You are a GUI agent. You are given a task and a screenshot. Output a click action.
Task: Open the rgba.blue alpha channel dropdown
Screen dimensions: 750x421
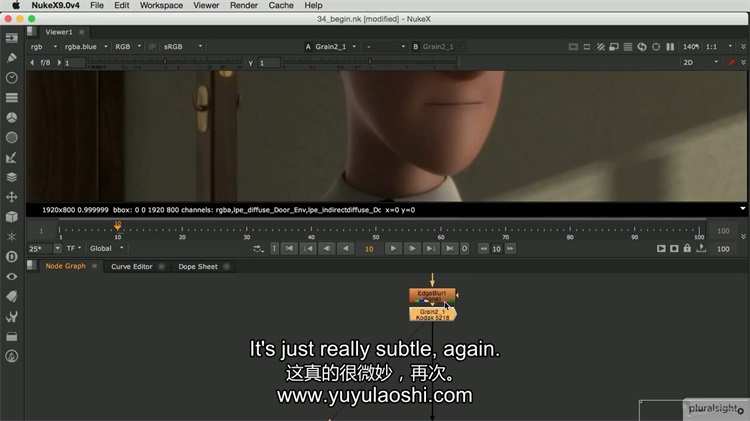pos(86,47)
